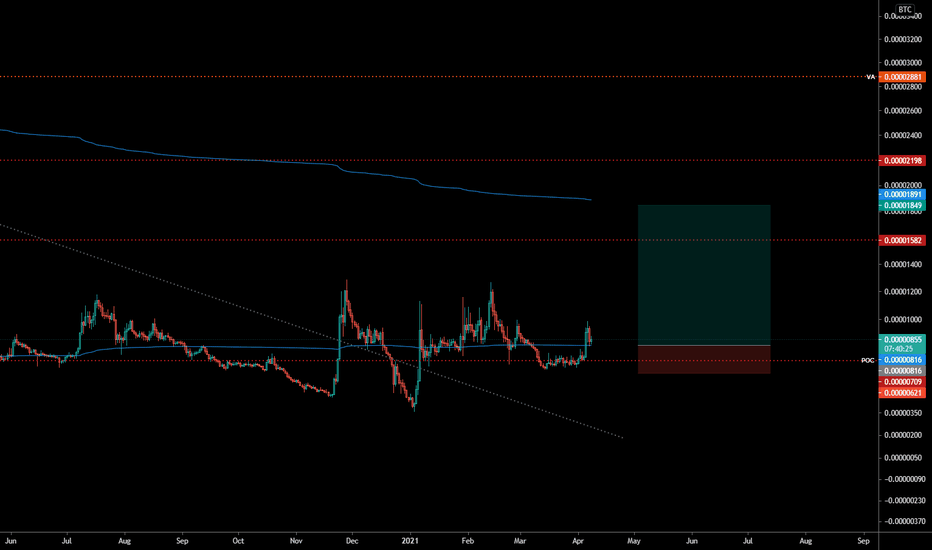Open the BTC currency selector

pyautogui.click(x=905, y=9)
